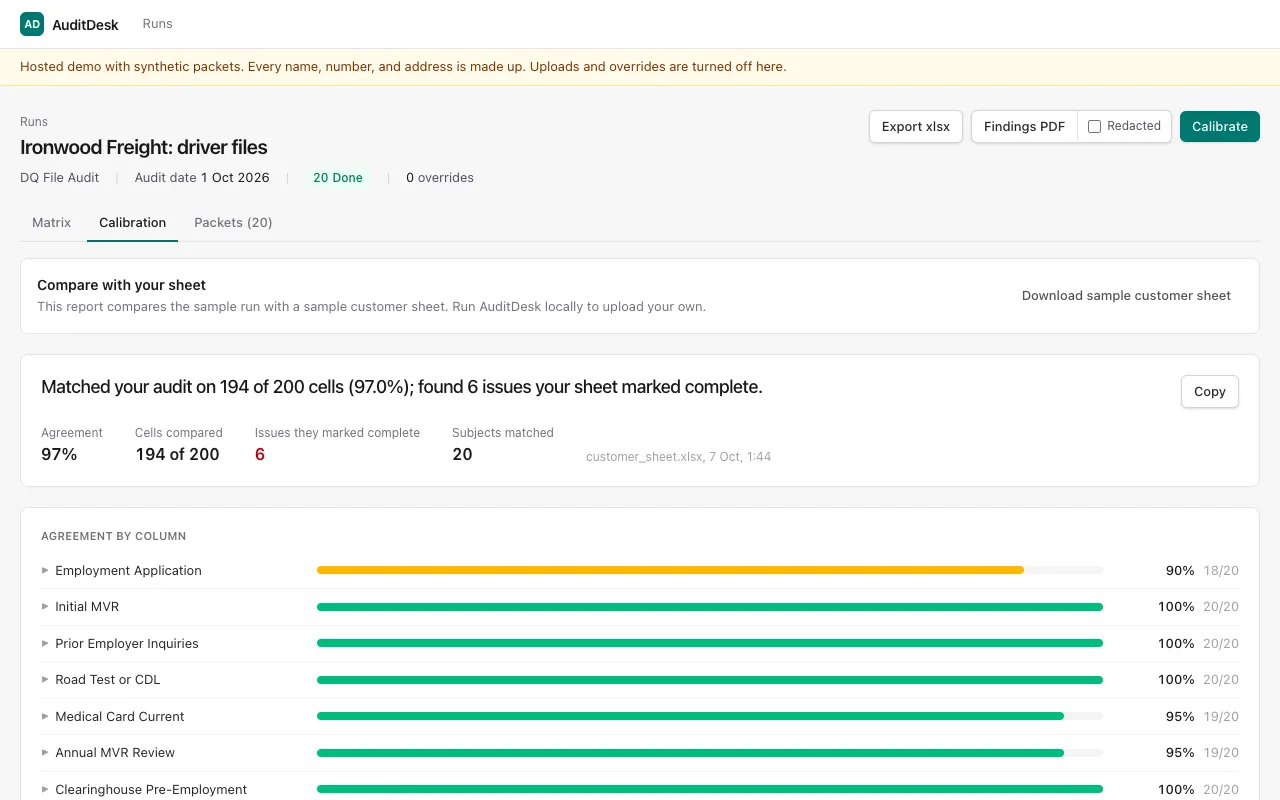Click the '20 Done' status badge
Viewport: 1280px width, 800px height.
coord(338,178)
